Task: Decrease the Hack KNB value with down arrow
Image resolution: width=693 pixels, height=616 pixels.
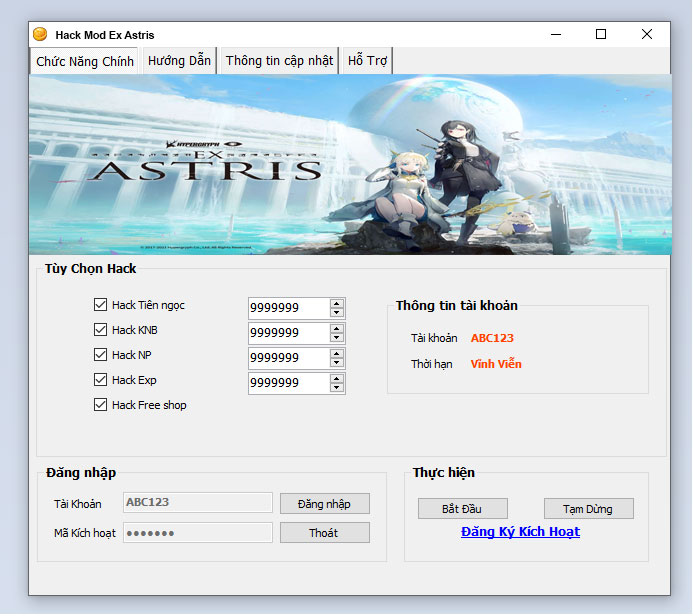Action: point(337,338)
